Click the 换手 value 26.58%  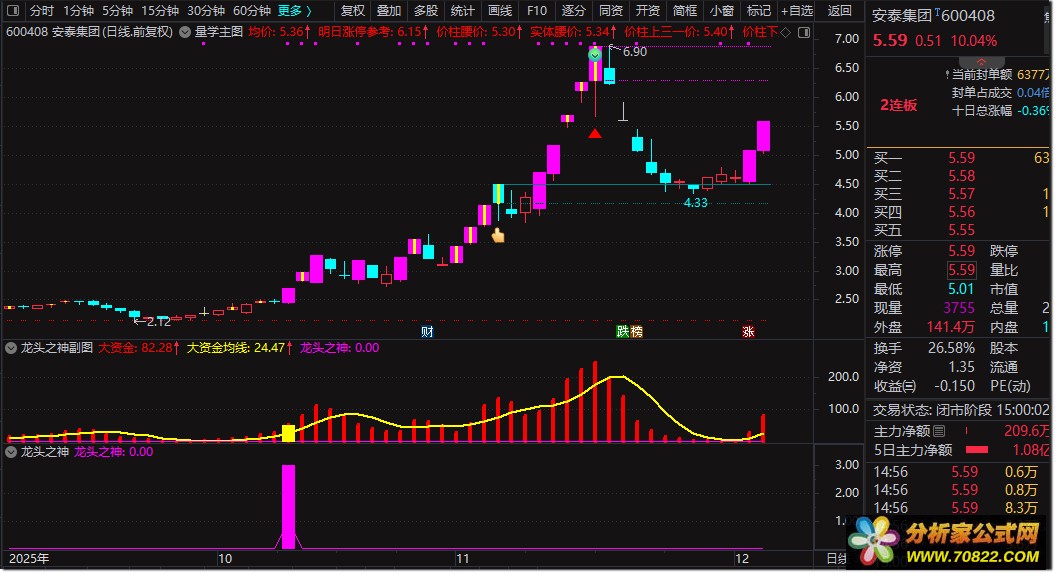pos(952,348)
